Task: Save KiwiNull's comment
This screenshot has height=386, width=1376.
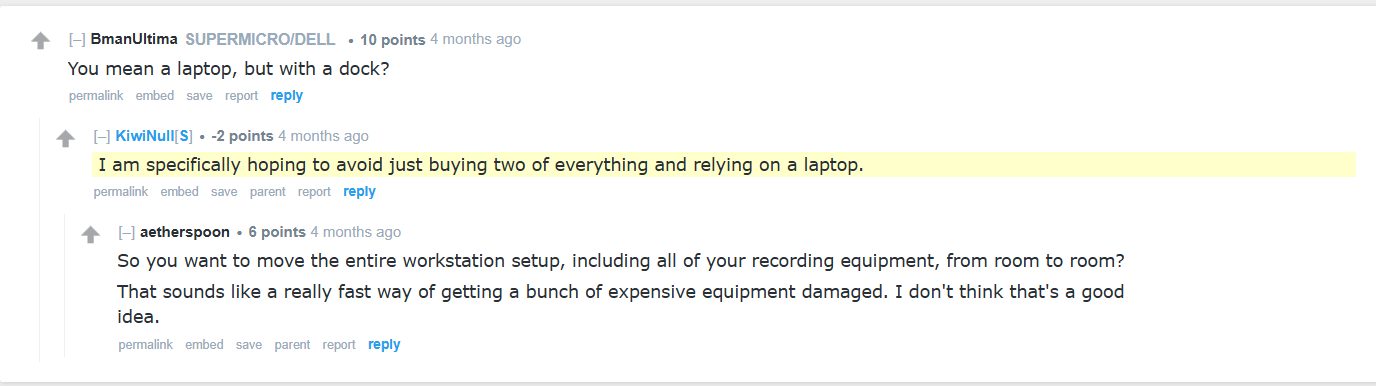Action: point(224,192)
